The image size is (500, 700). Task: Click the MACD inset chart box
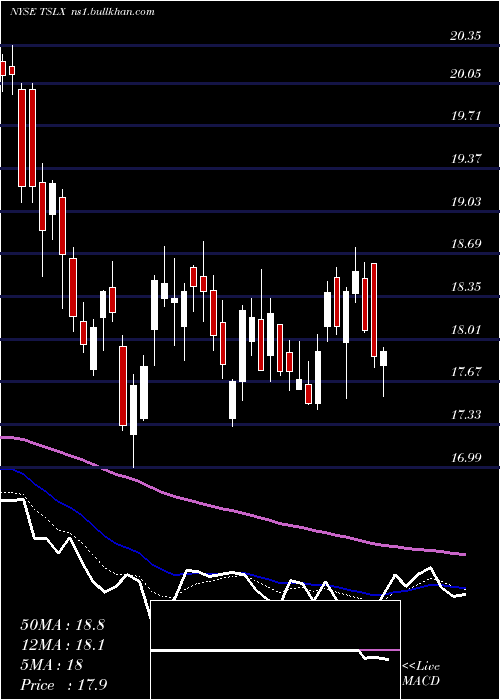(275, 650)
